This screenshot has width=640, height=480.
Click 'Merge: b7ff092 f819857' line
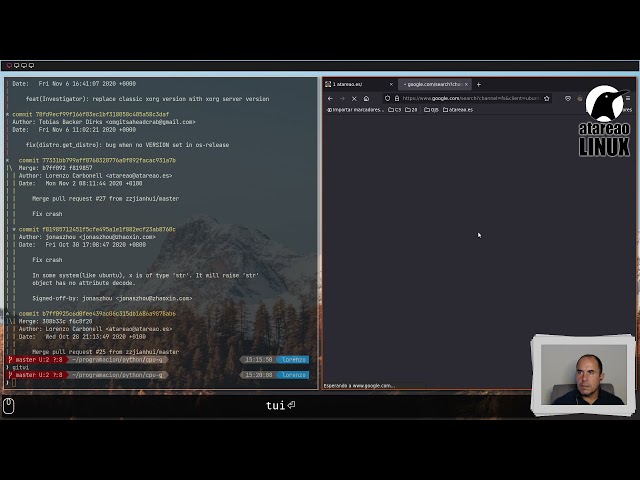point(56,168)
